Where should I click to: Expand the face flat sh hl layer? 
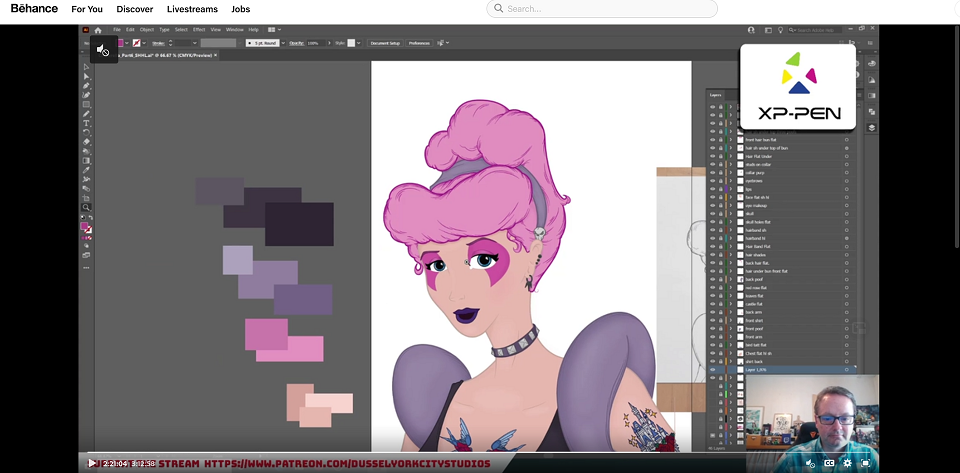click(x=730, y=198)
